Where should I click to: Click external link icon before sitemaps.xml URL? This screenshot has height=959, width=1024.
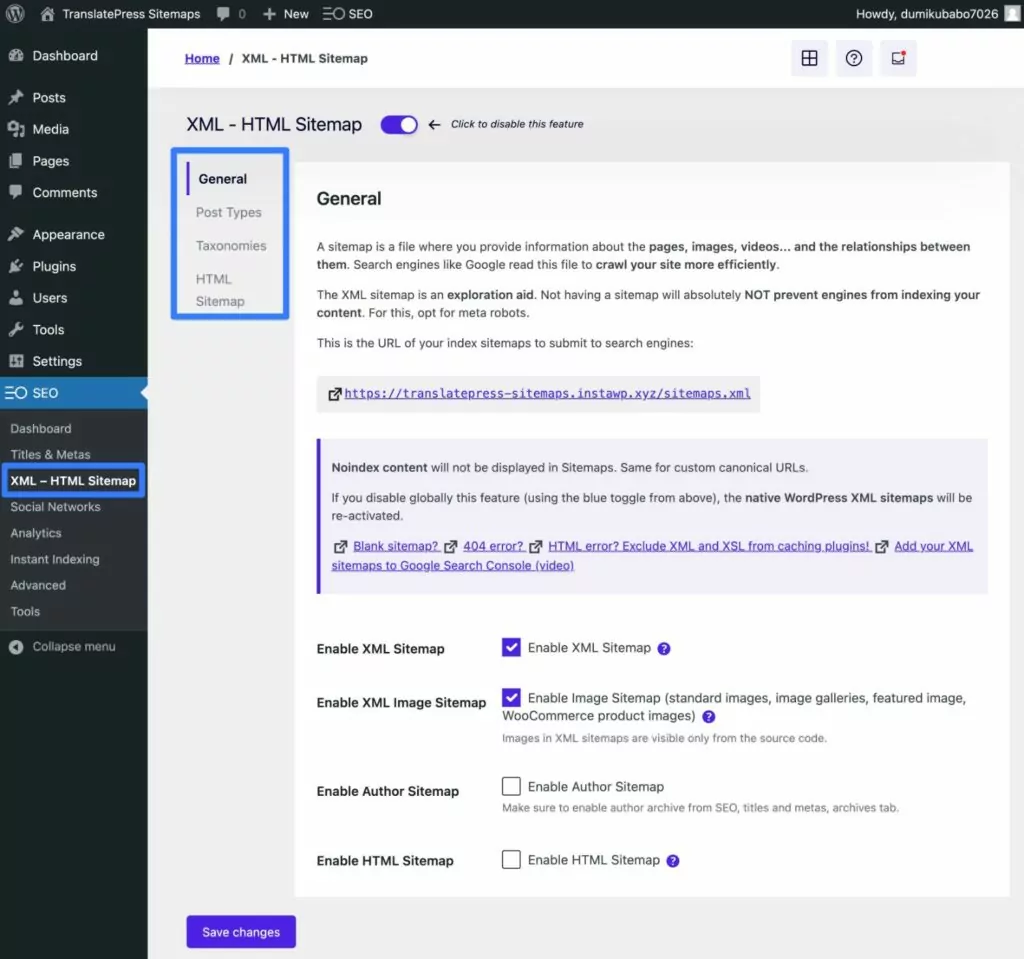click(x=334, y=394)
